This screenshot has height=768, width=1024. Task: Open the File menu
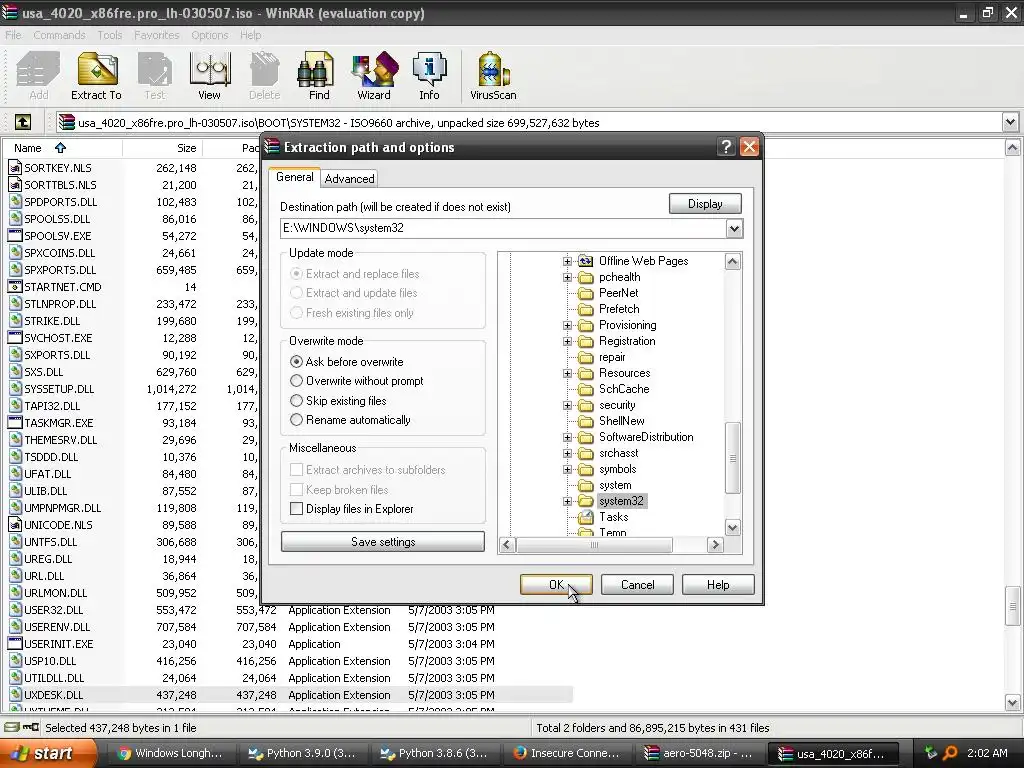[x=13, y=35]
